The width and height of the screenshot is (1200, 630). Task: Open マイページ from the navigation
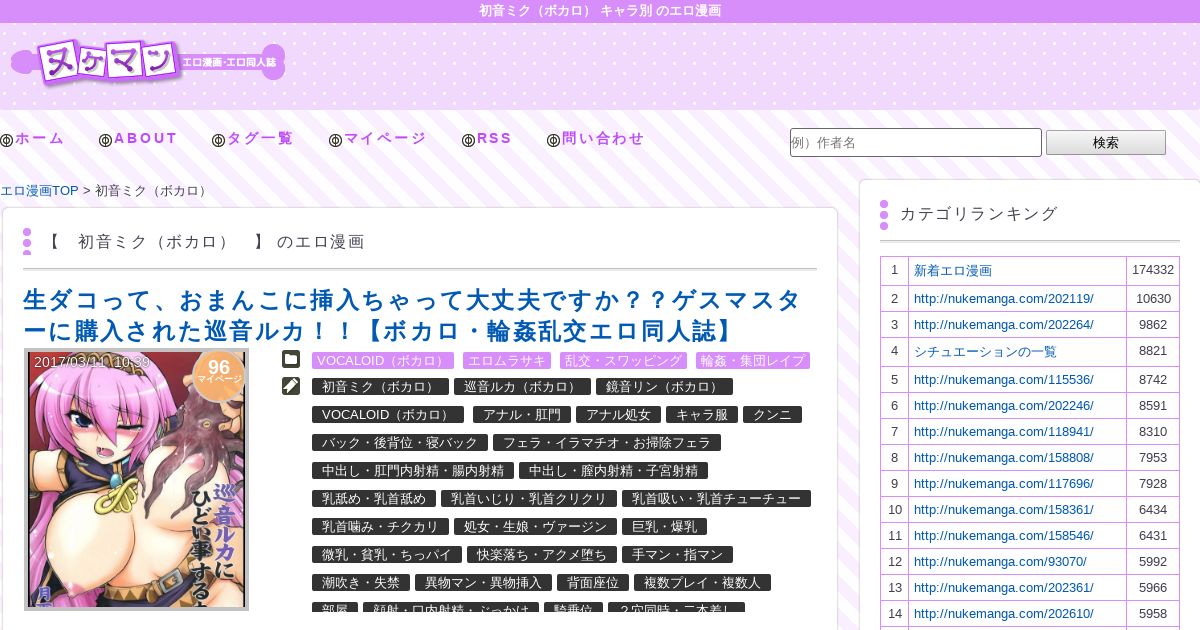tap(378, 139)
